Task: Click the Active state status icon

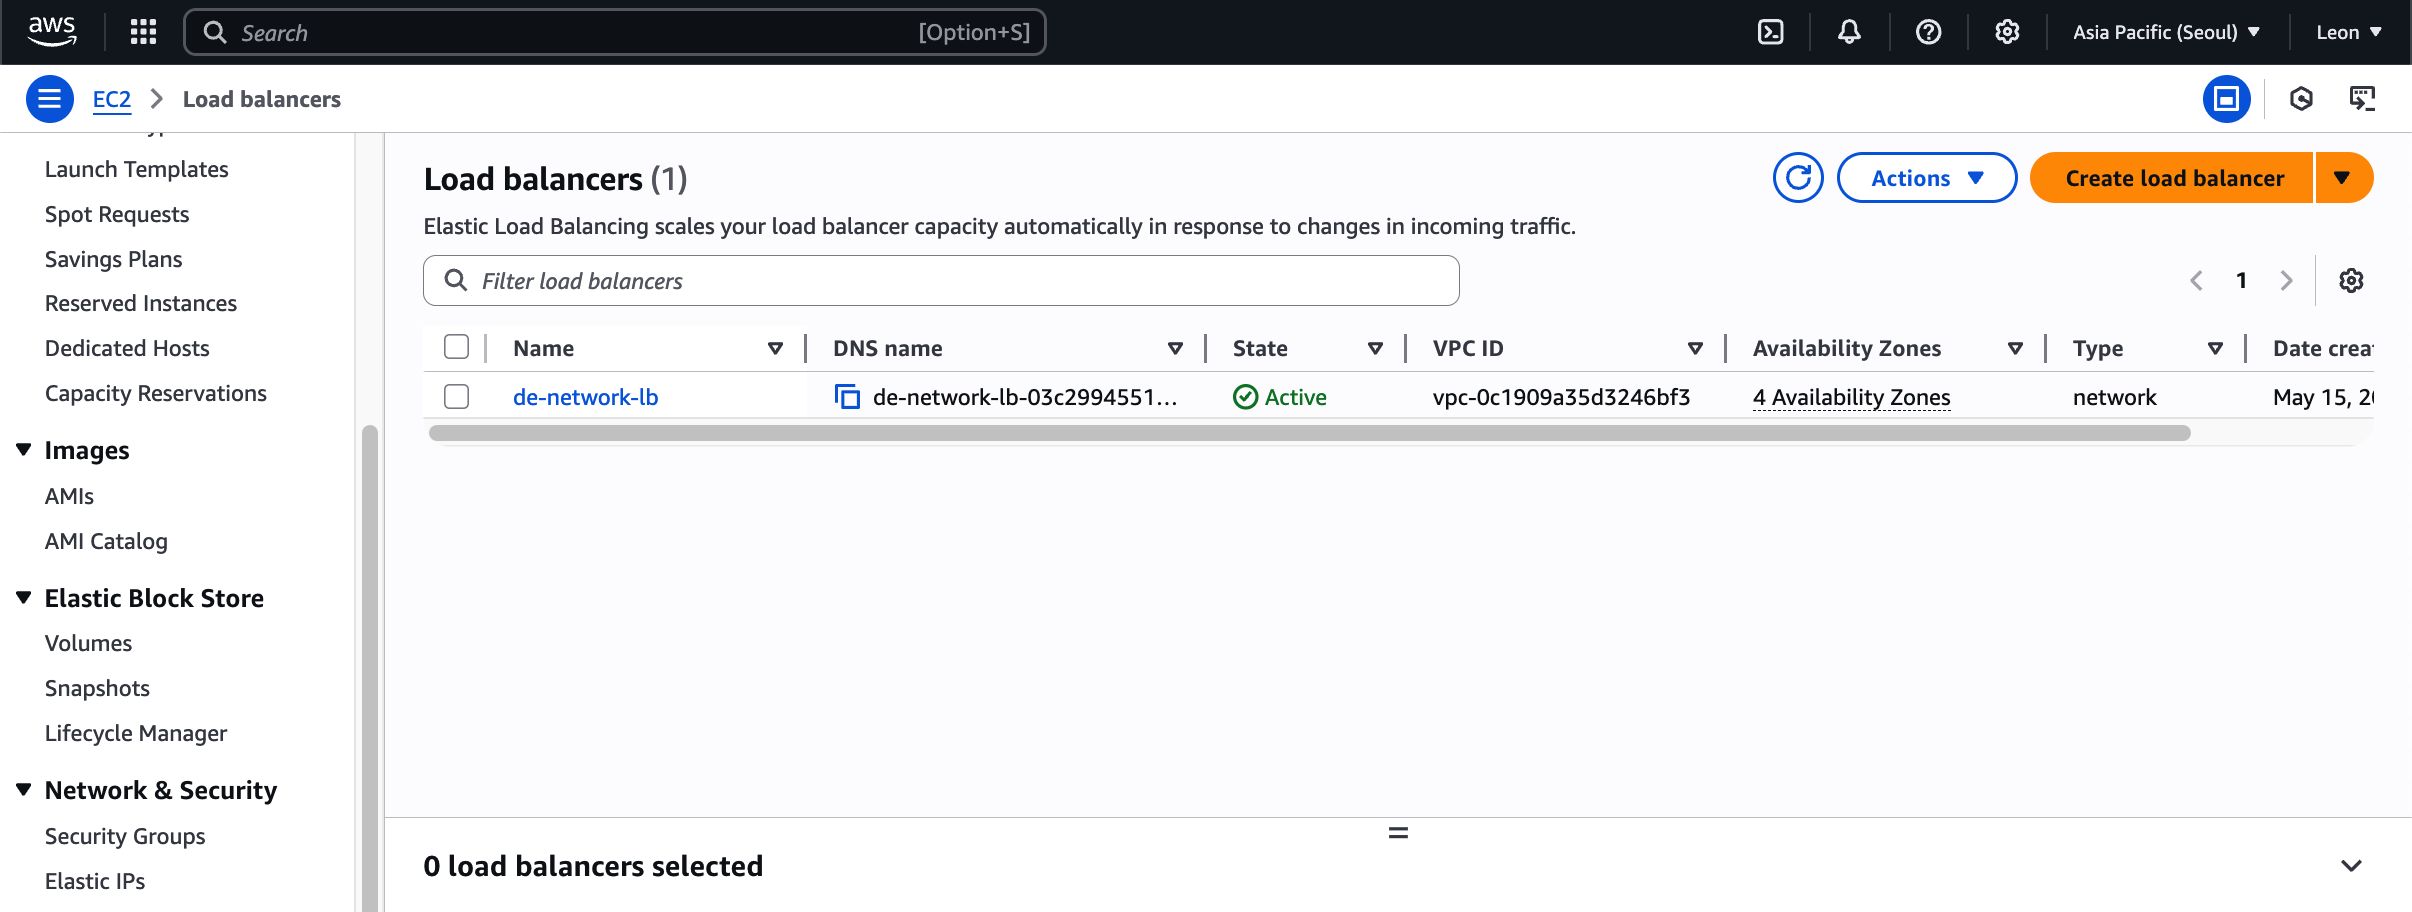Action: (1245, 397)
